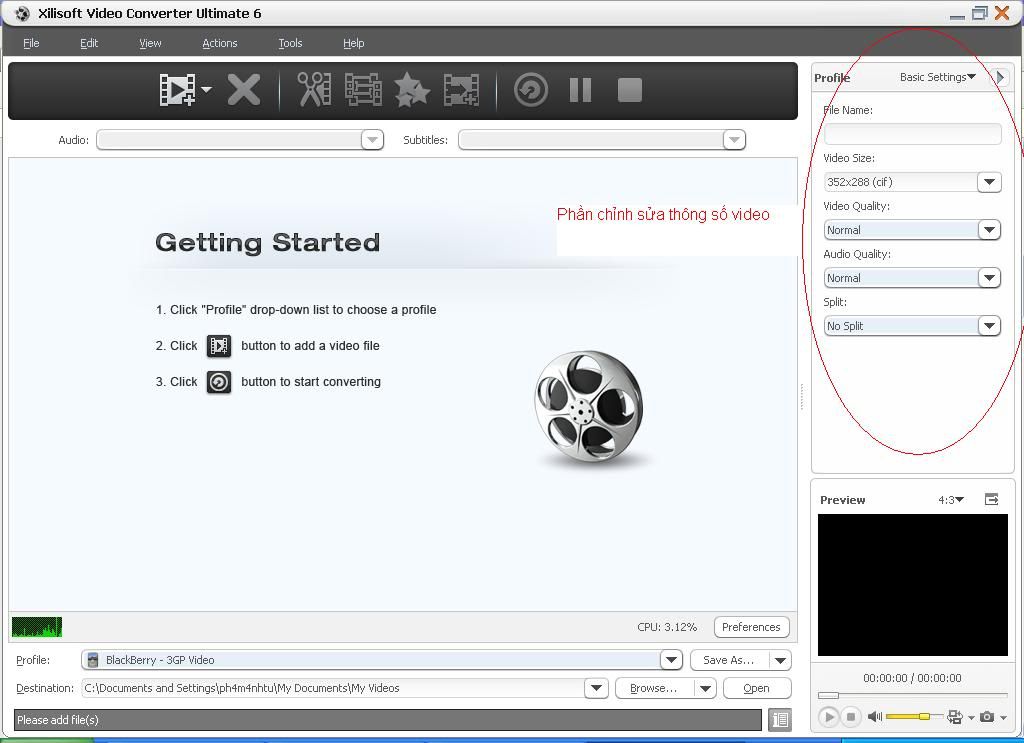
Task: Expand the Video Quality dropdown
Action: click(x=989, y=230)
